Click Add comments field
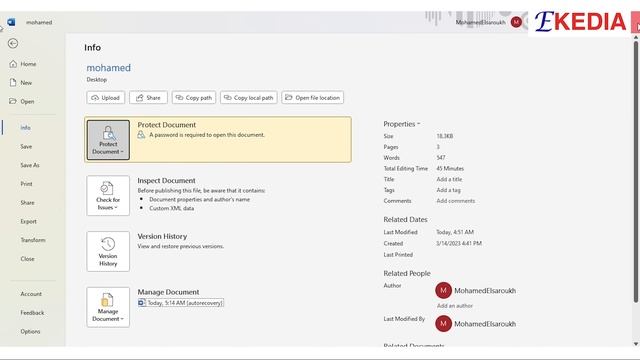Image resolution: width=640 pixels, height=360 pixels. [x=456, y=201]
